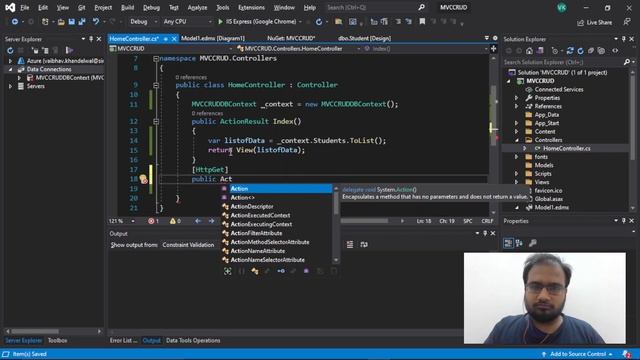The width and height of the screenshot is (640, 360).
Task: Collapse the HomeController class code region
Action: pyautogui.click(x=156, y=85)
